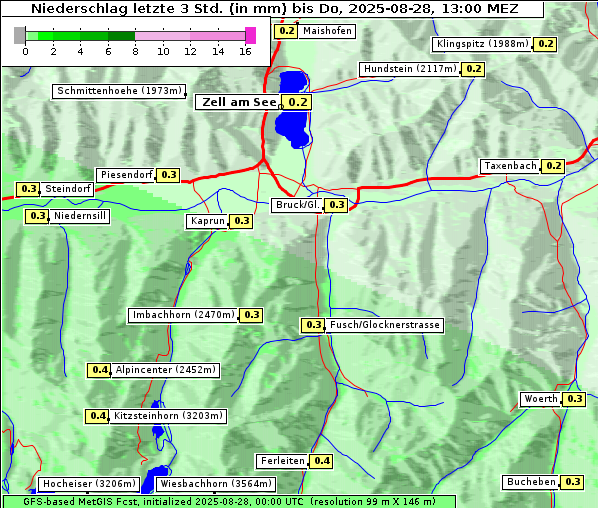The height and width of the screenshot is (508, 598).
Task: Select the Maishofen location label
Action: [327, 31]
